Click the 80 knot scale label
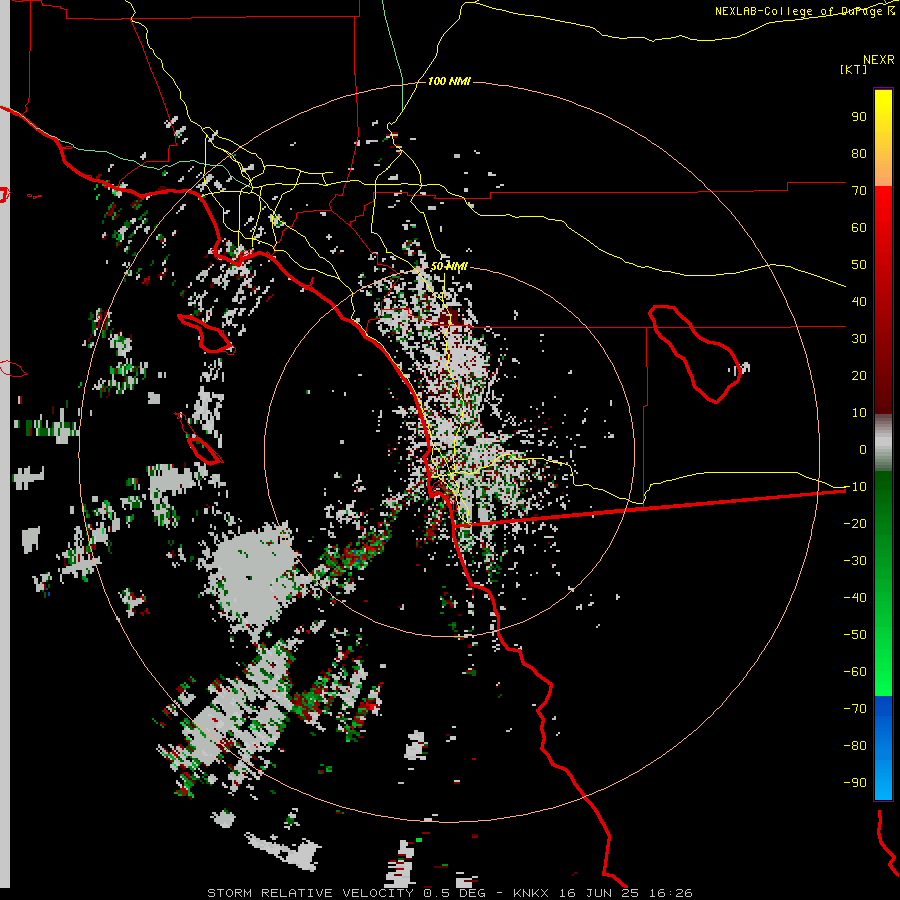Viewport: 900px width, 900px height. [859, 153]
